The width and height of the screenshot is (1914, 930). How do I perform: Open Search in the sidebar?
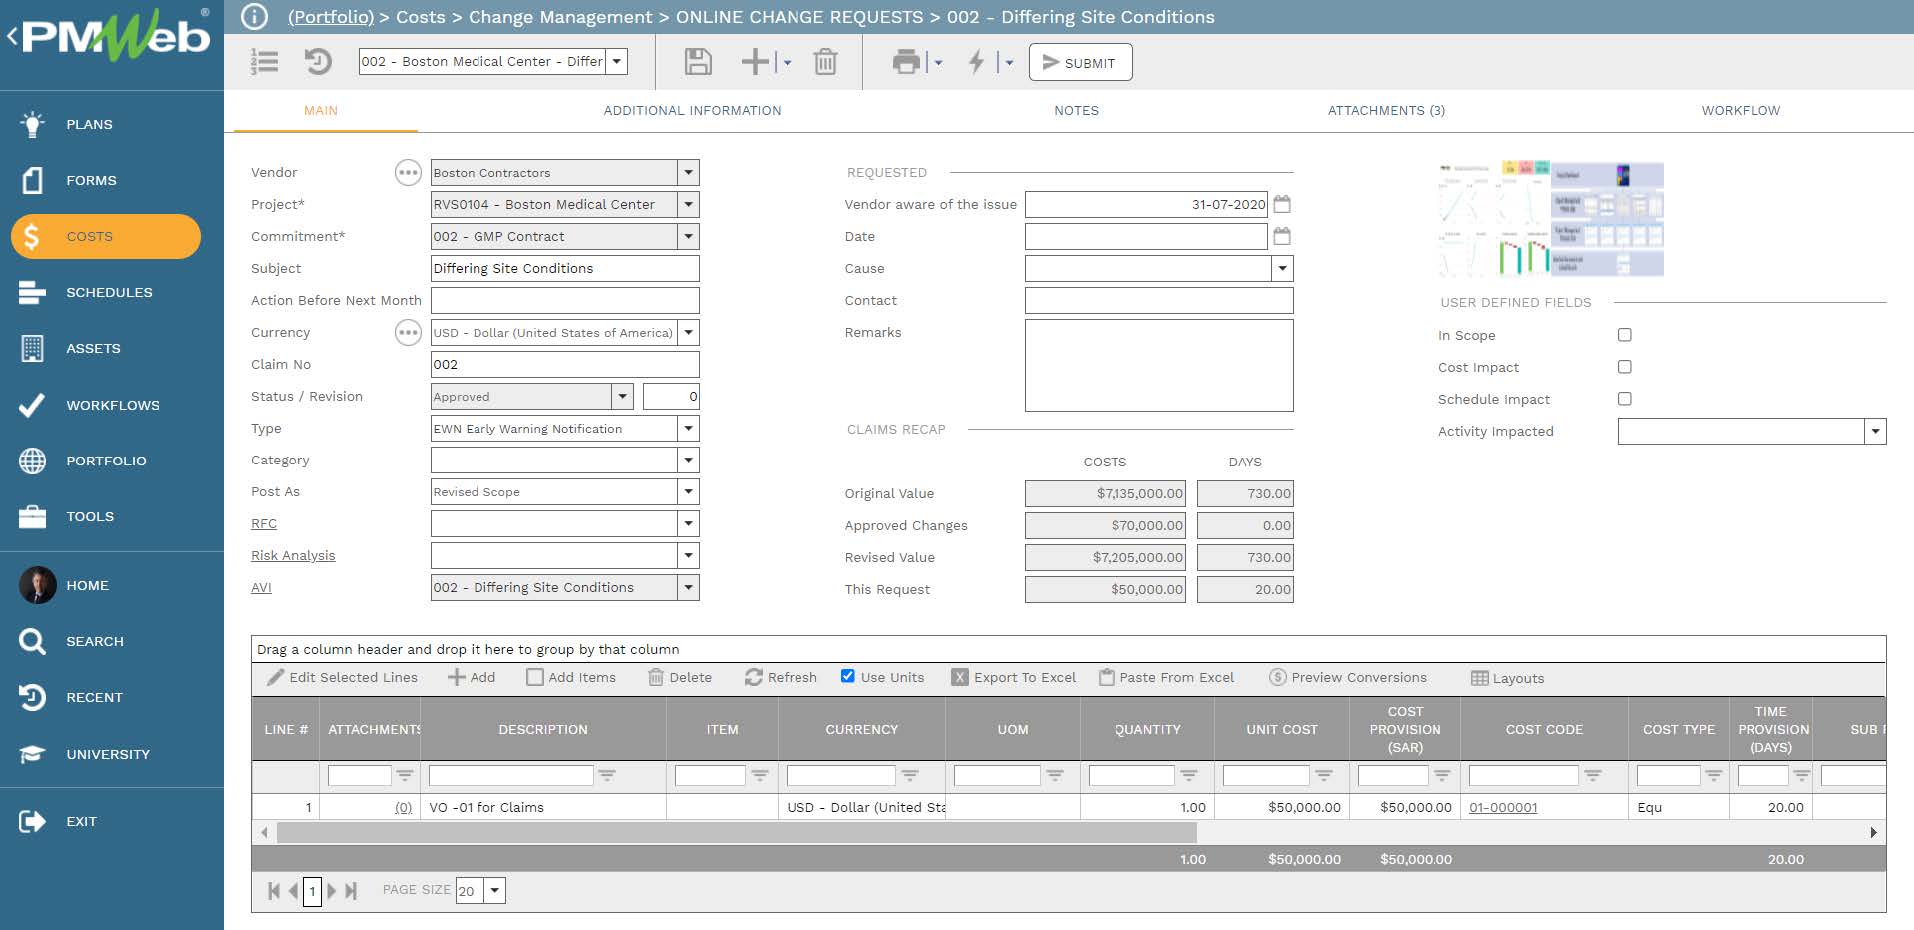(x=95, y=641)
